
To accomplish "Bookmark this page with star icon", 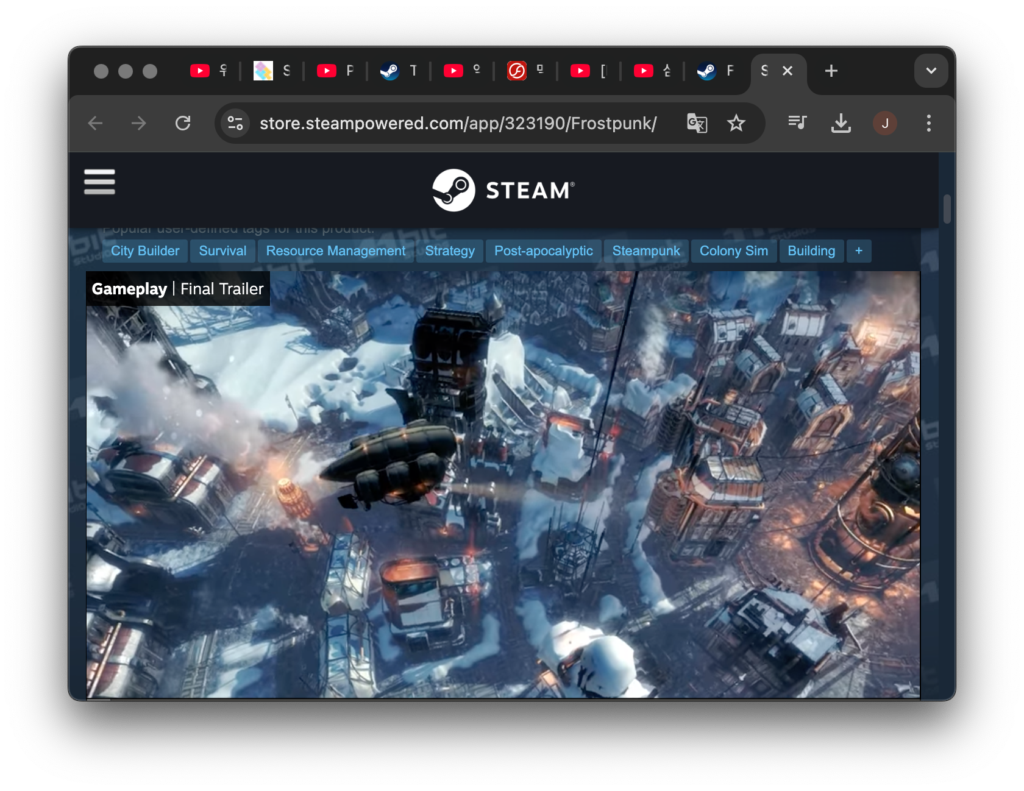I will point(736,123).
